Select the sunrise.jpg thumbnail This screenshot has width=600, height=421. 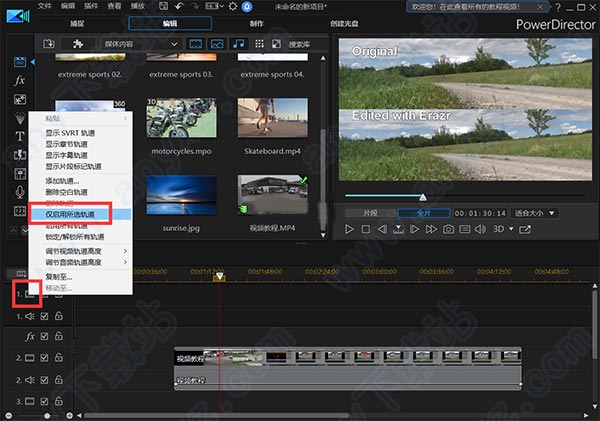tap(181, 196)
